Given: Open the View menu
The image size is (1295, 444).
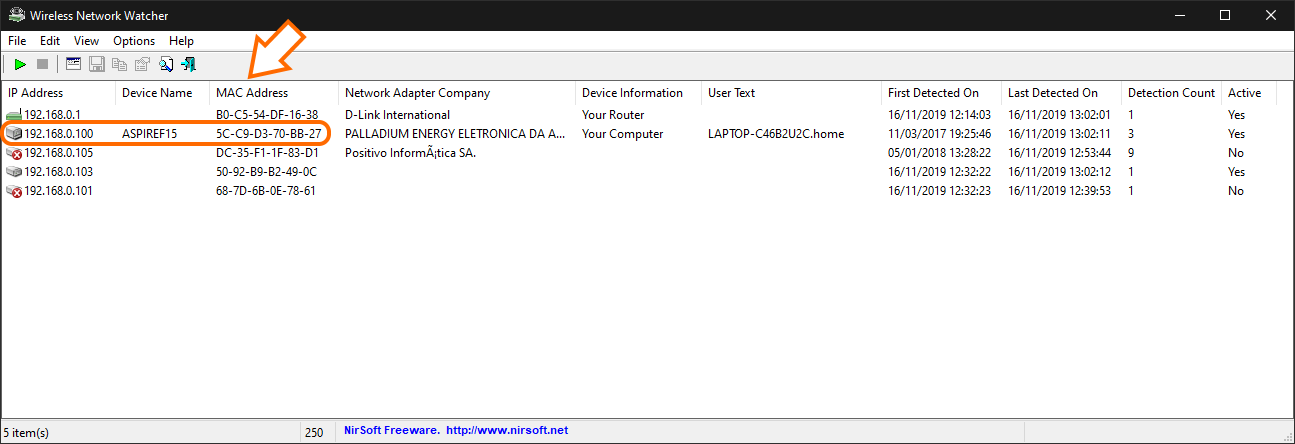Looking at the screenshot, I should [86, 41].
